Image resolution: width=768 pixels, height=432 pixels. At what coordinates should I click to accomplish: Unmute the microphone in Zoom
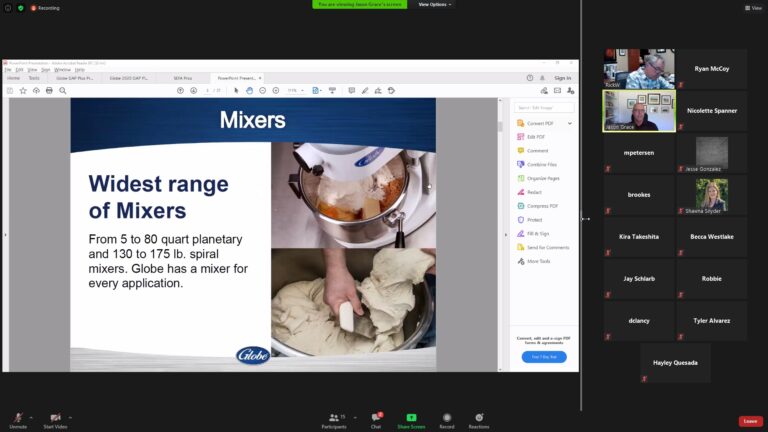click(x=18, y=420)
